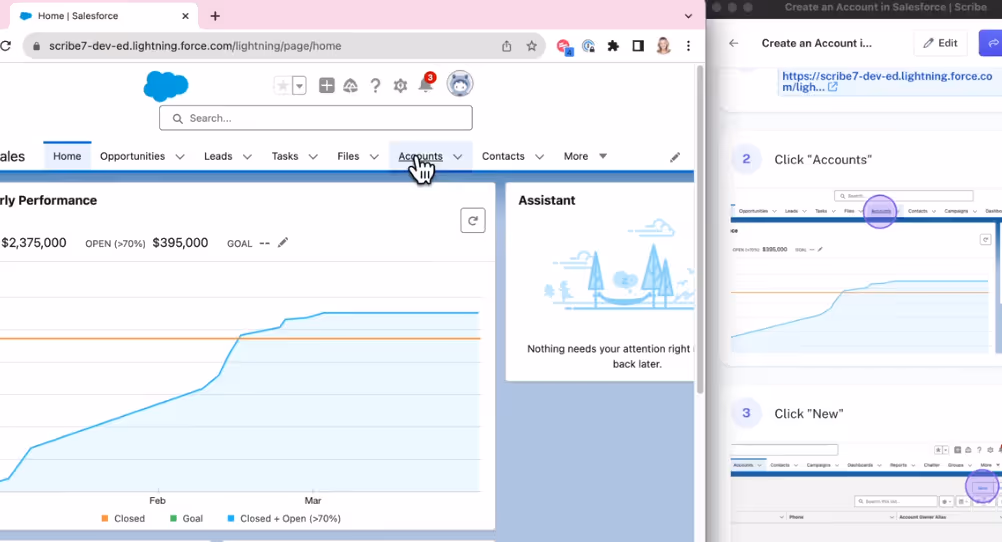The height and width of the screenshot is (542, 1002).
Task: Expand the Contacts tab chevron
Action: pos(539,157)
